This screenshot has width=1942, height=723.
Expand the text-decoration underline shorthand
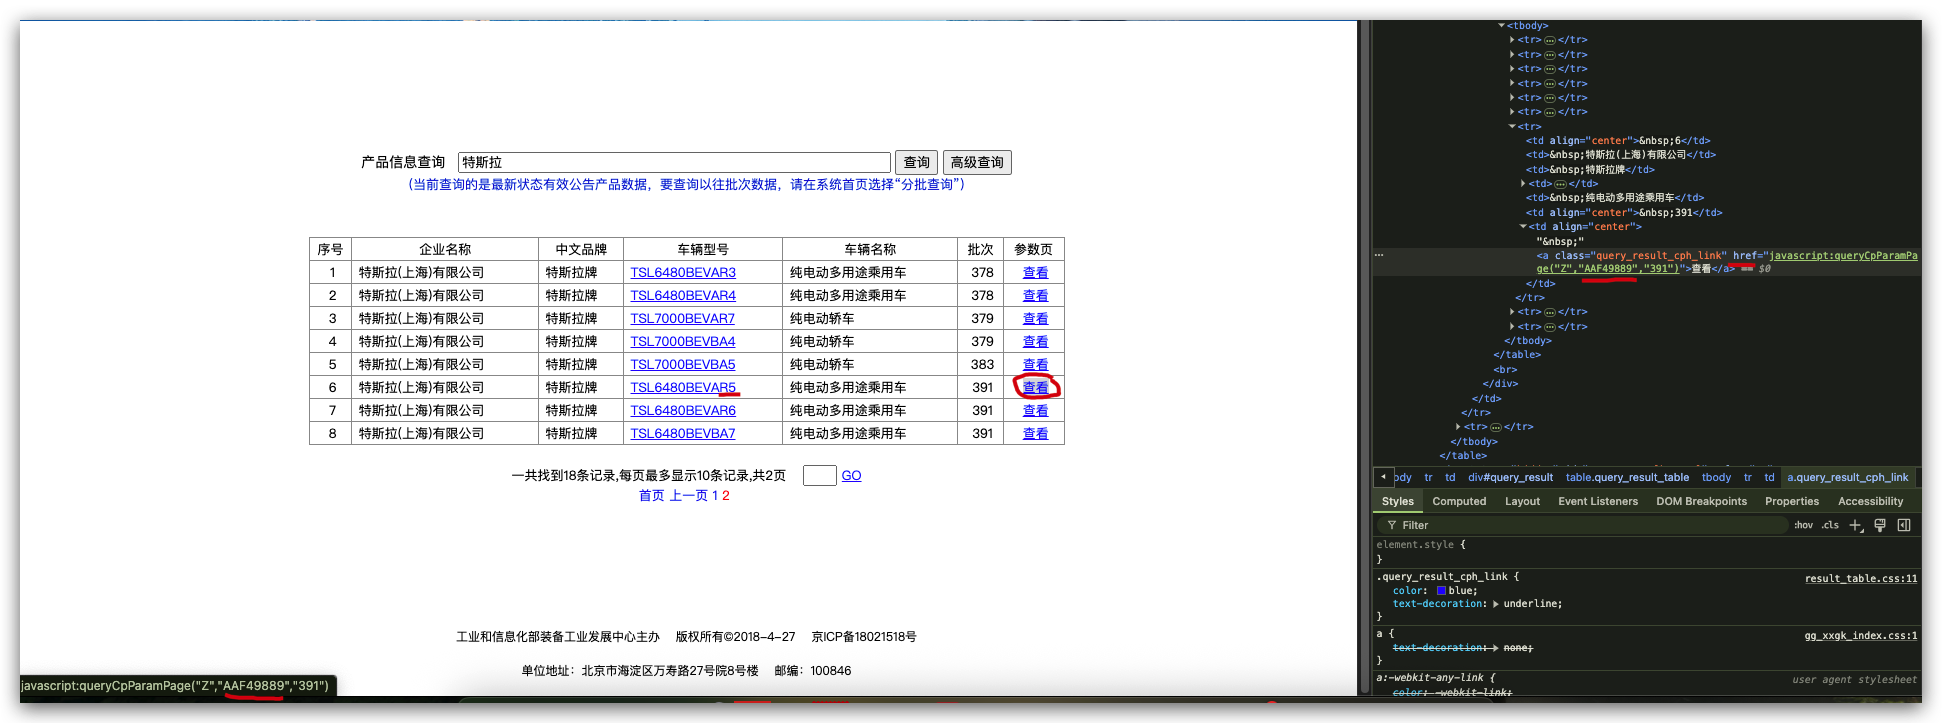click(x=1496, y=604)
